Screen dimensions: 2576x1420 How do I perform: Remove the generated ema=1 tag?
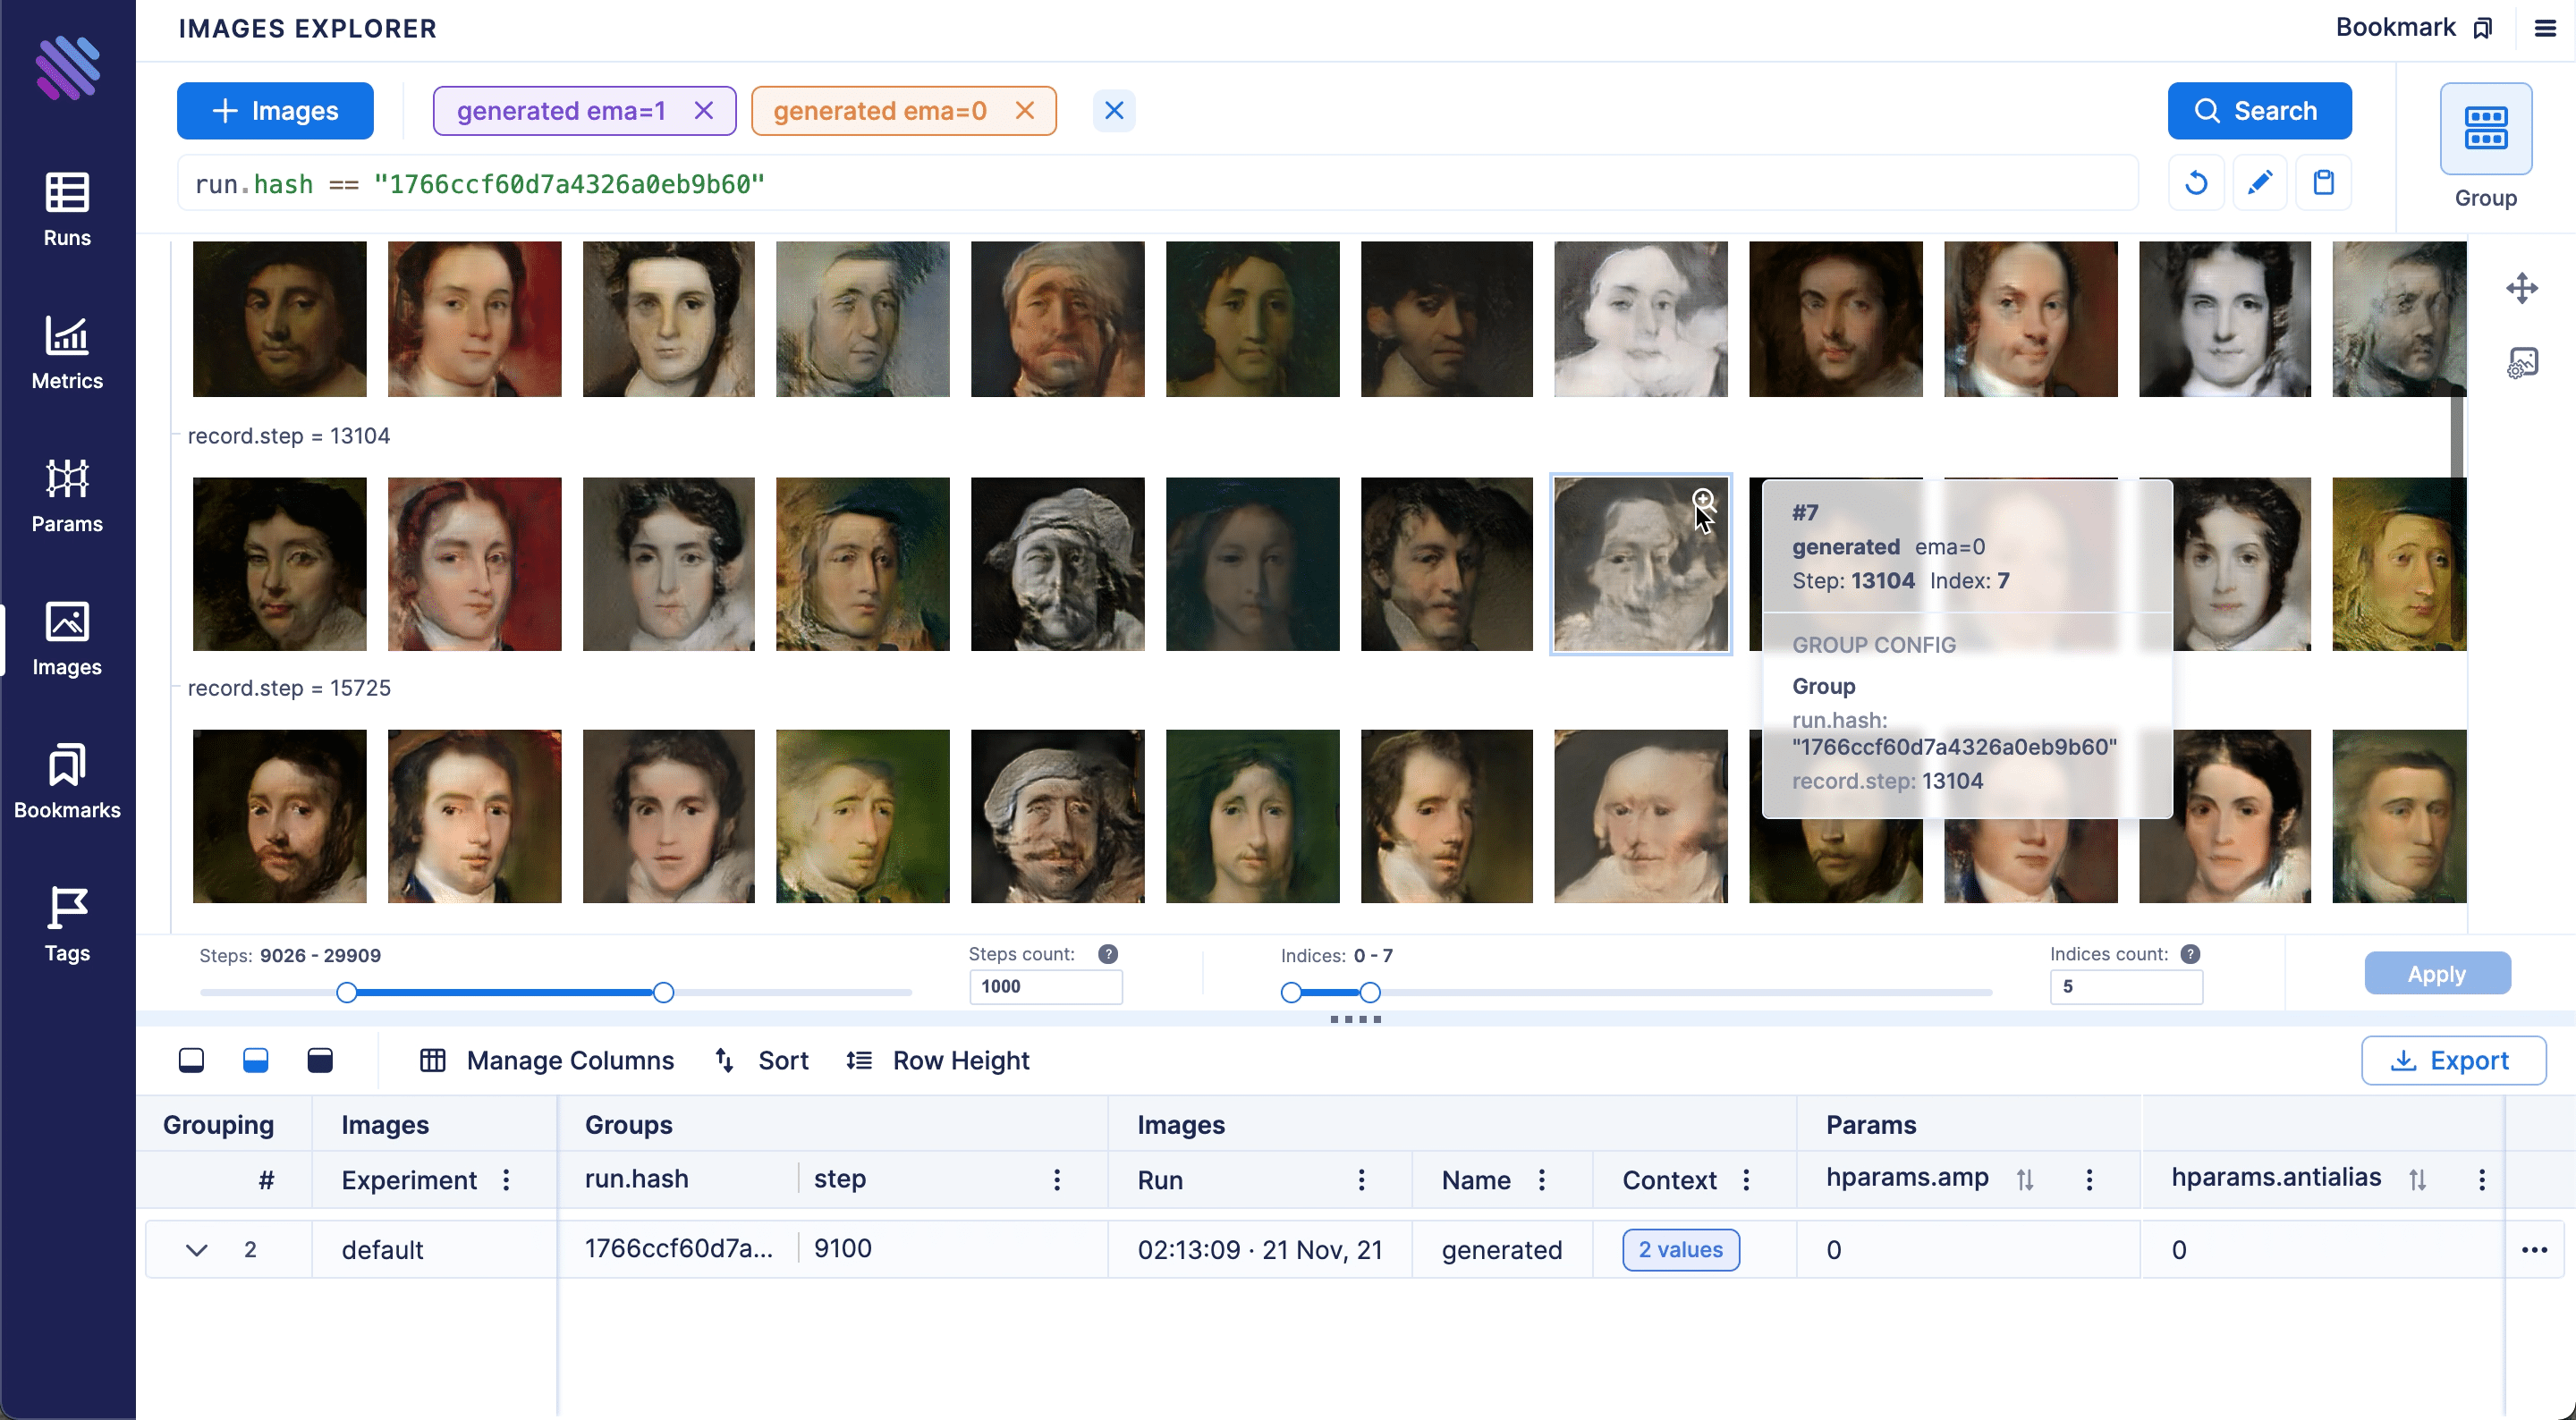click(704, 110)
